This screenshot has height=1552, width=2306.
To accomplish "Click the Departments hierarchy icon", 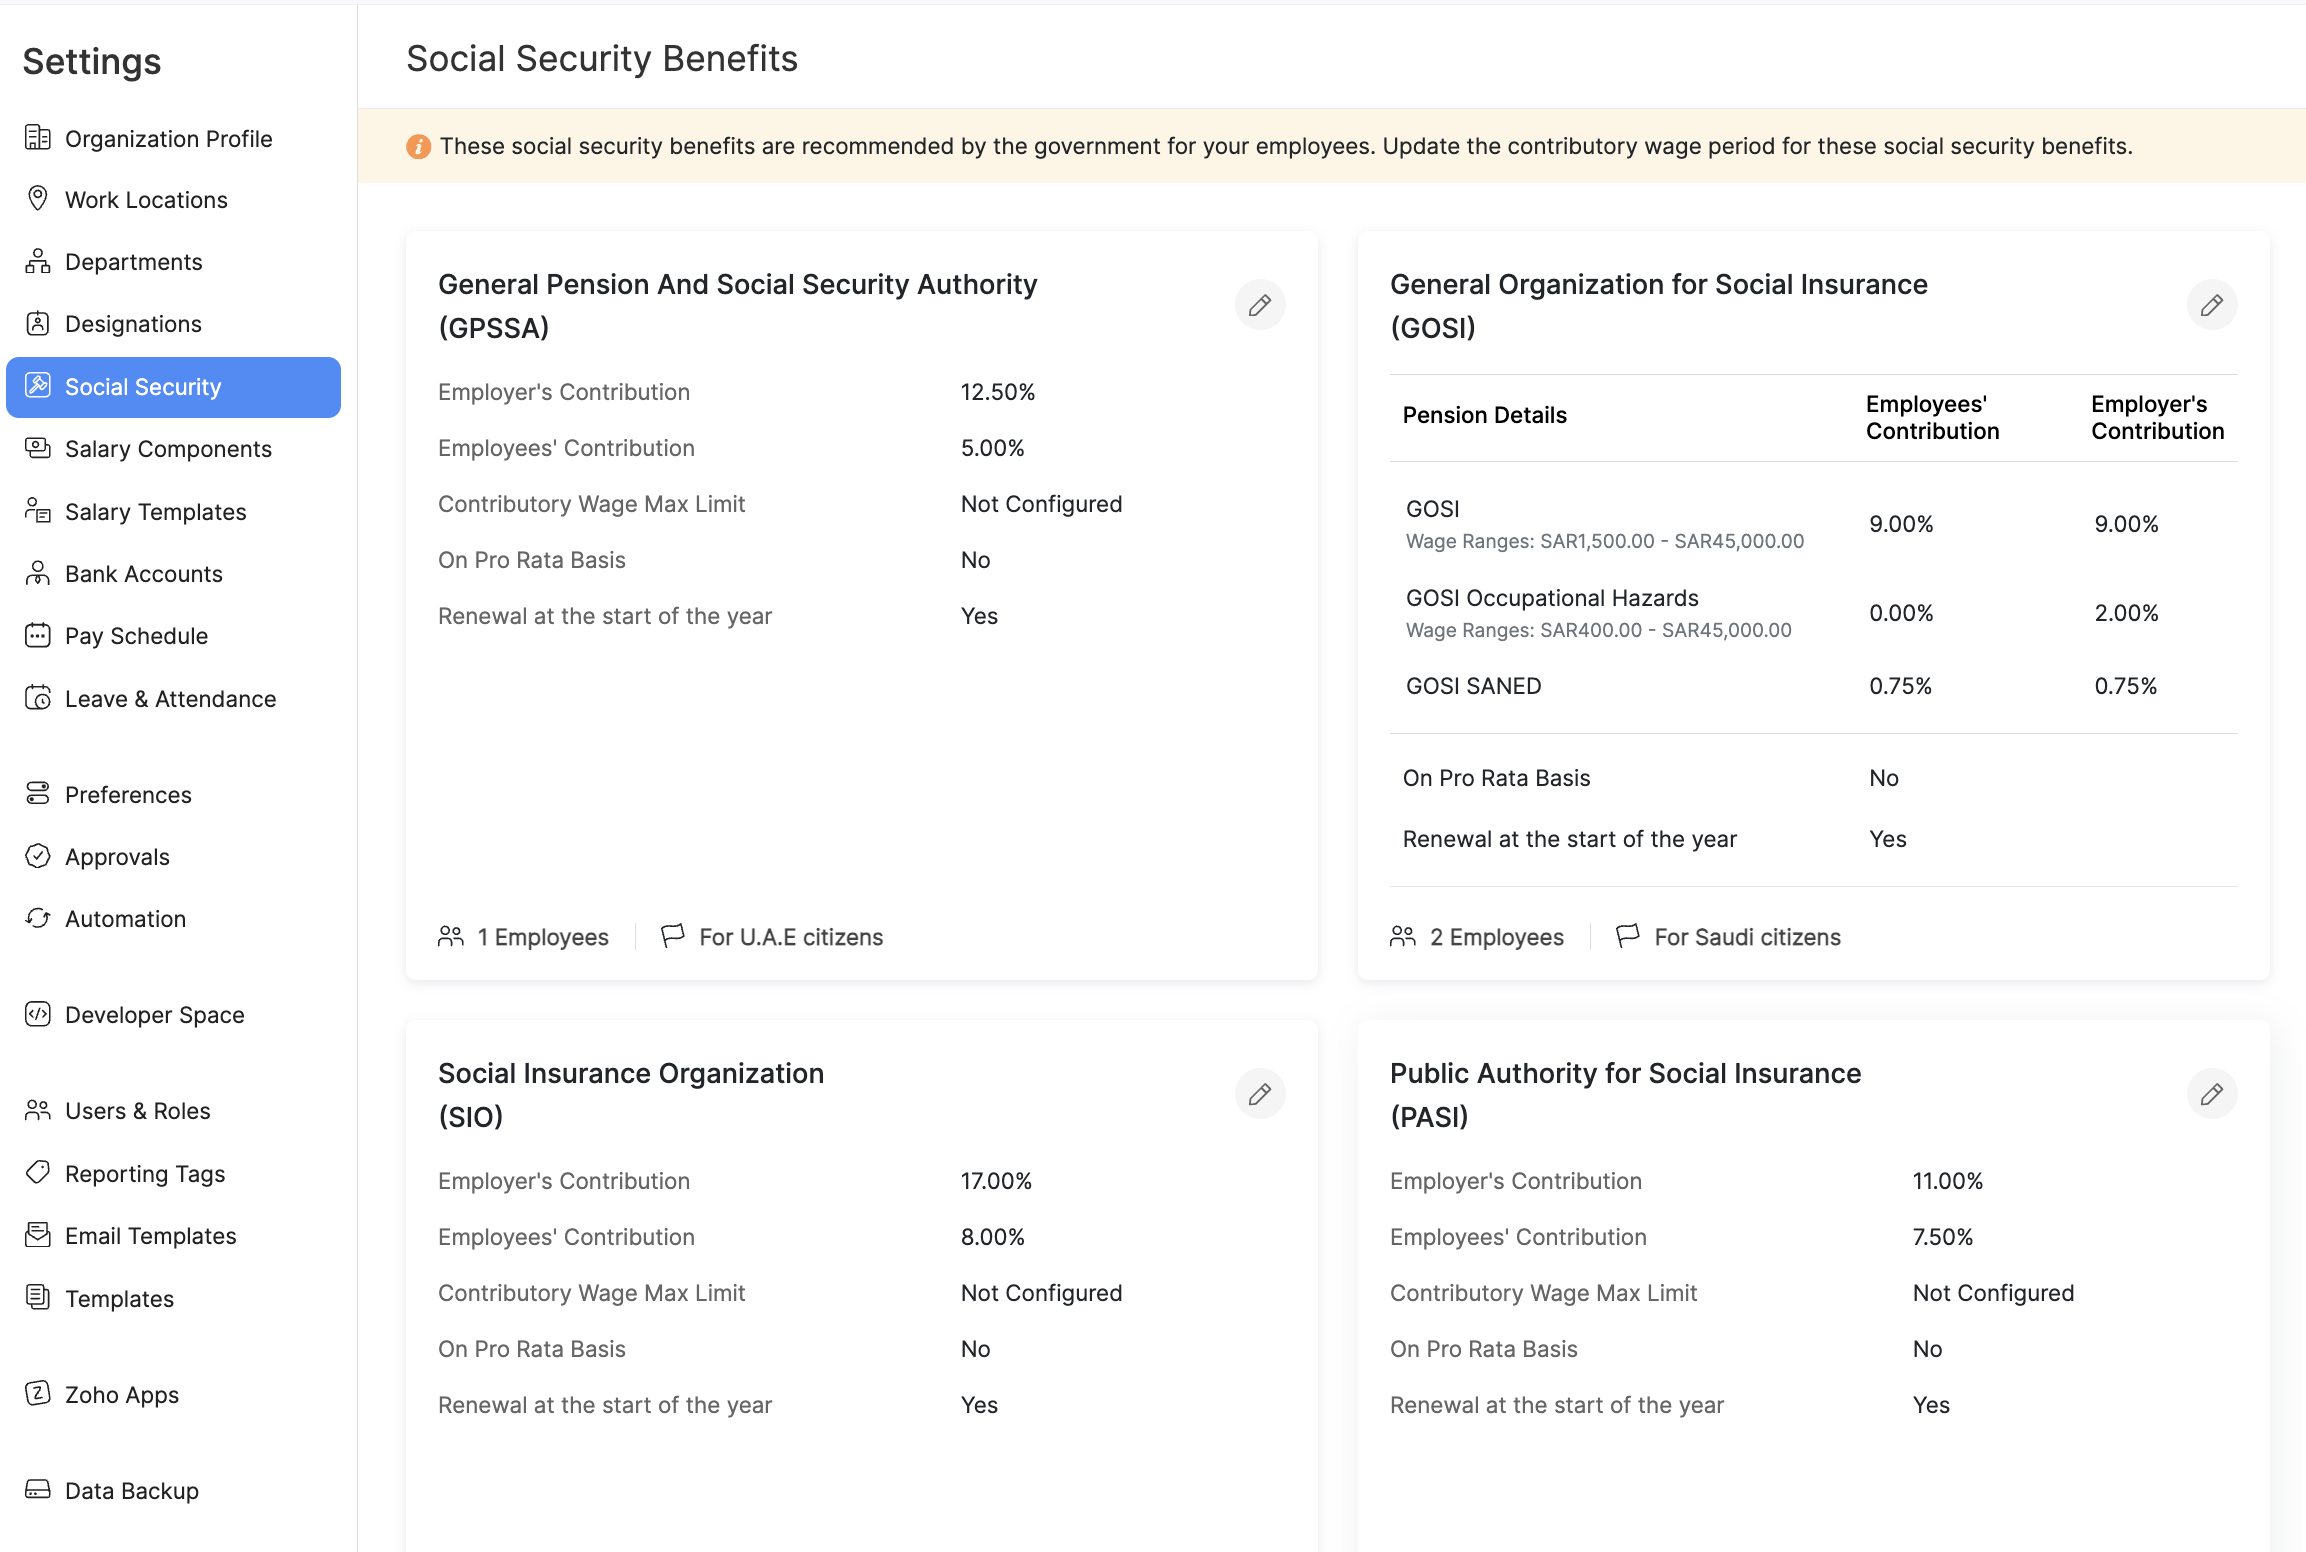I will click(x=38, y=261).
